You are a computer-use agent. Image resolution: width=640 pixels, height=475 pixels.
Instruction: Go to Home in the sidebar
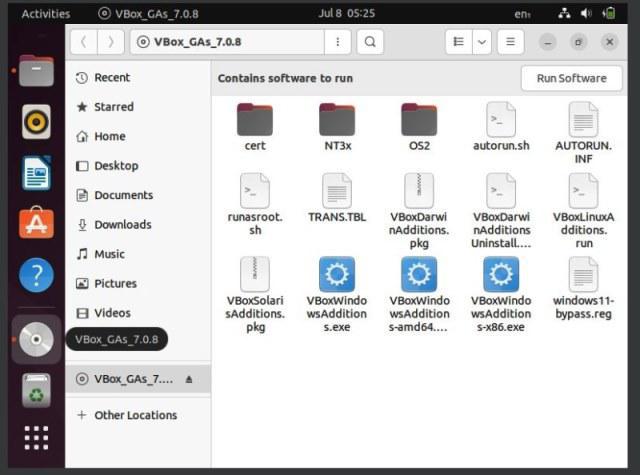coord(138,136)
